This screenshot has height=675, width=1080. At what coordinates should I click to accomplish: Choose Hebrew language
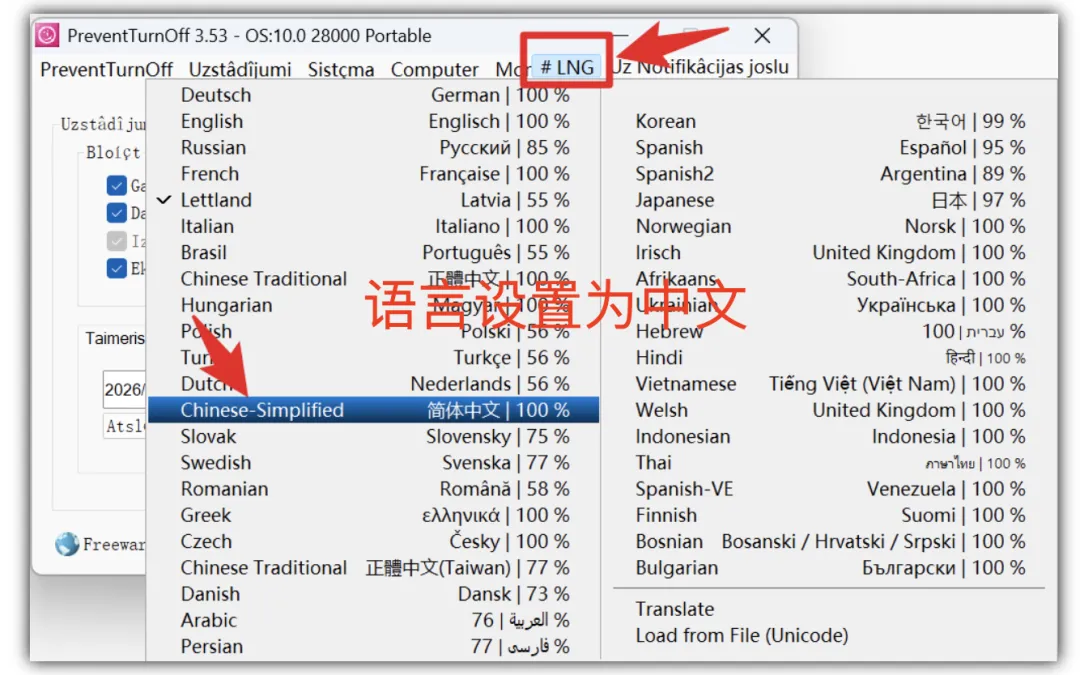pyautogui.click(x=829, y=331)
